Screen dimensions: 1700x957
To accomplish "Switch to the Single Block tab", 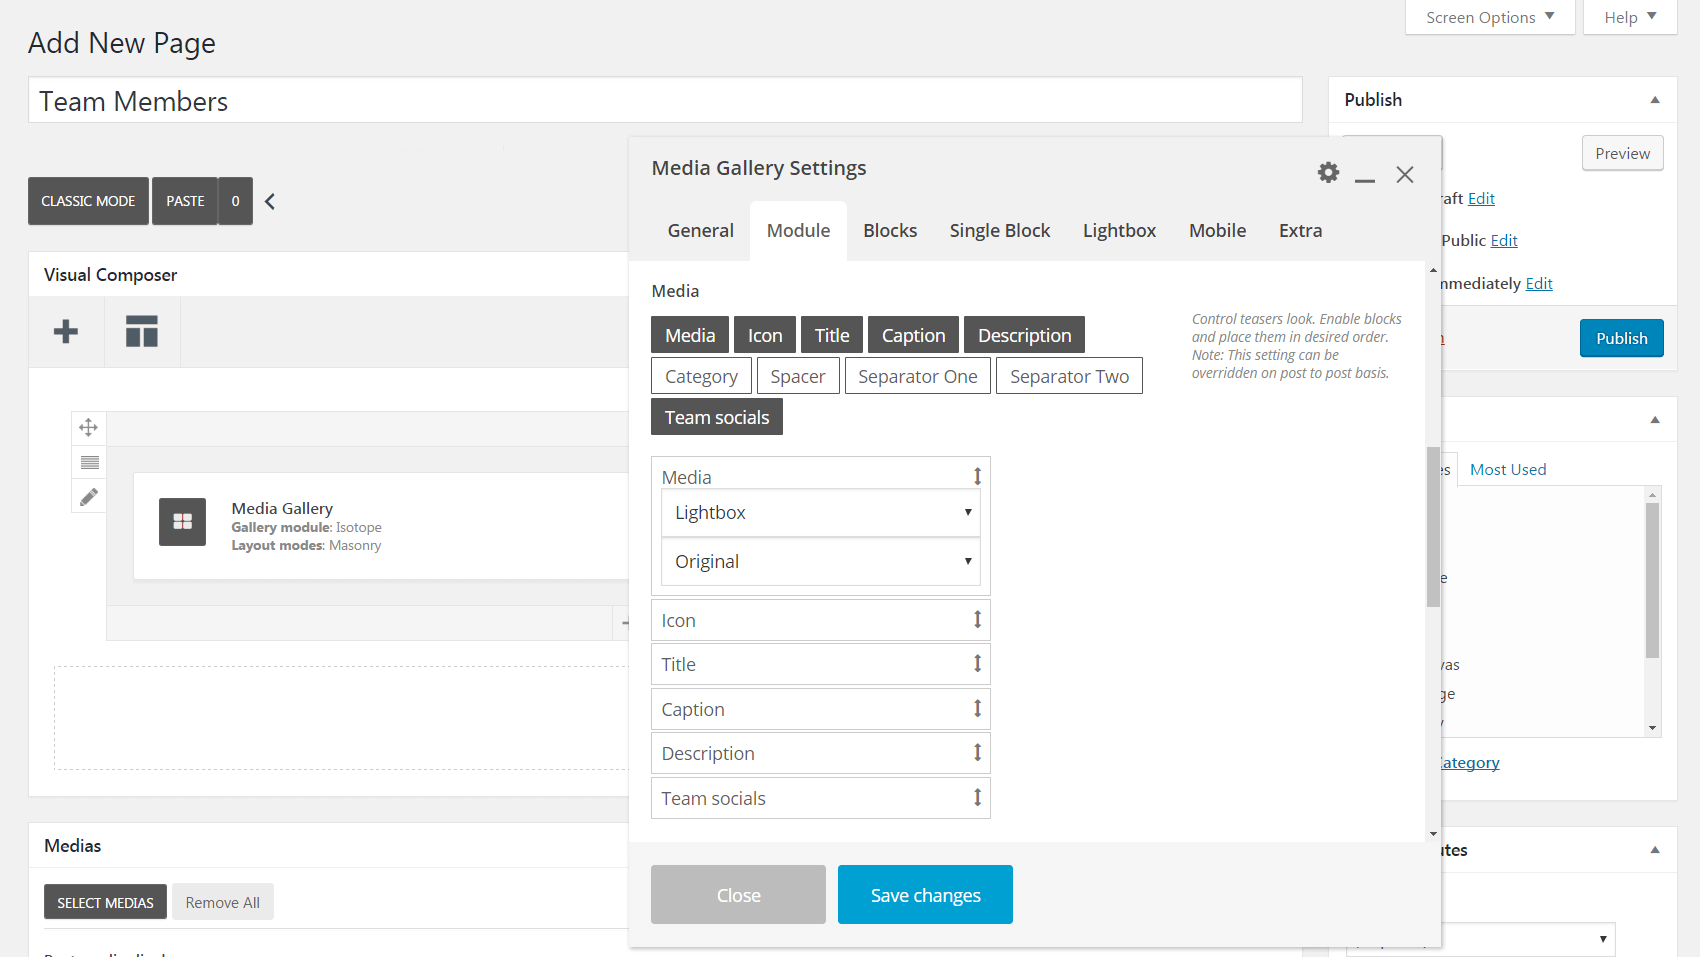I will (1000, 230).
